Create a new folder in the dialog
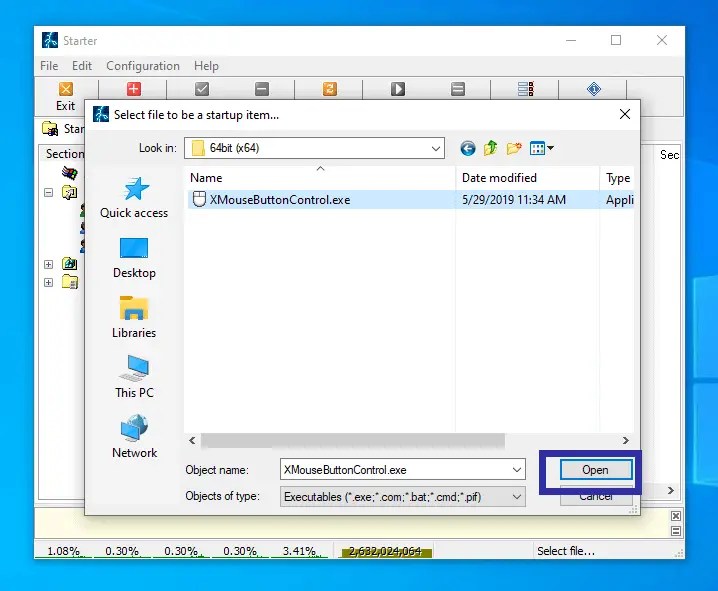 (x=514, y=148)
